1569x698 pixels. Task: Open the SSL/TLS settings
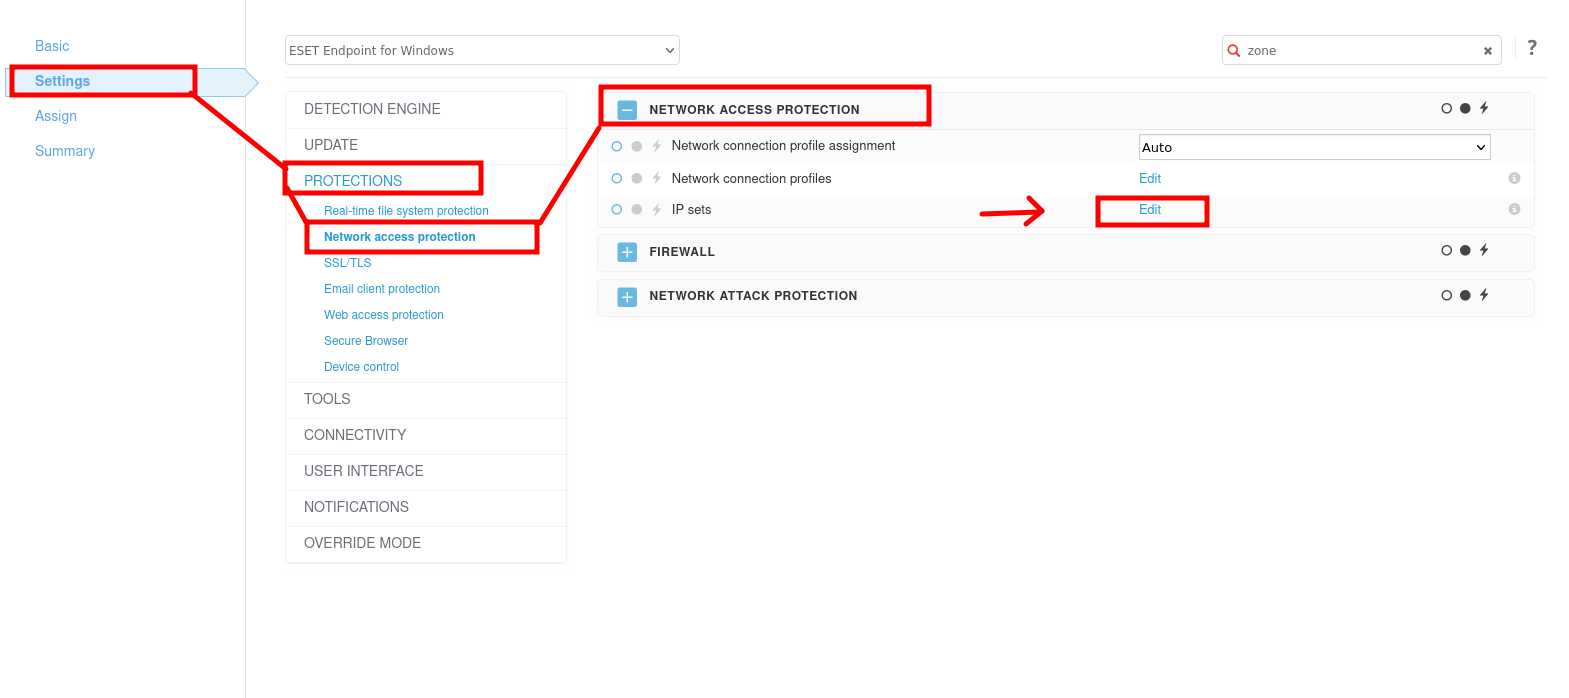[x=347, y=263]
